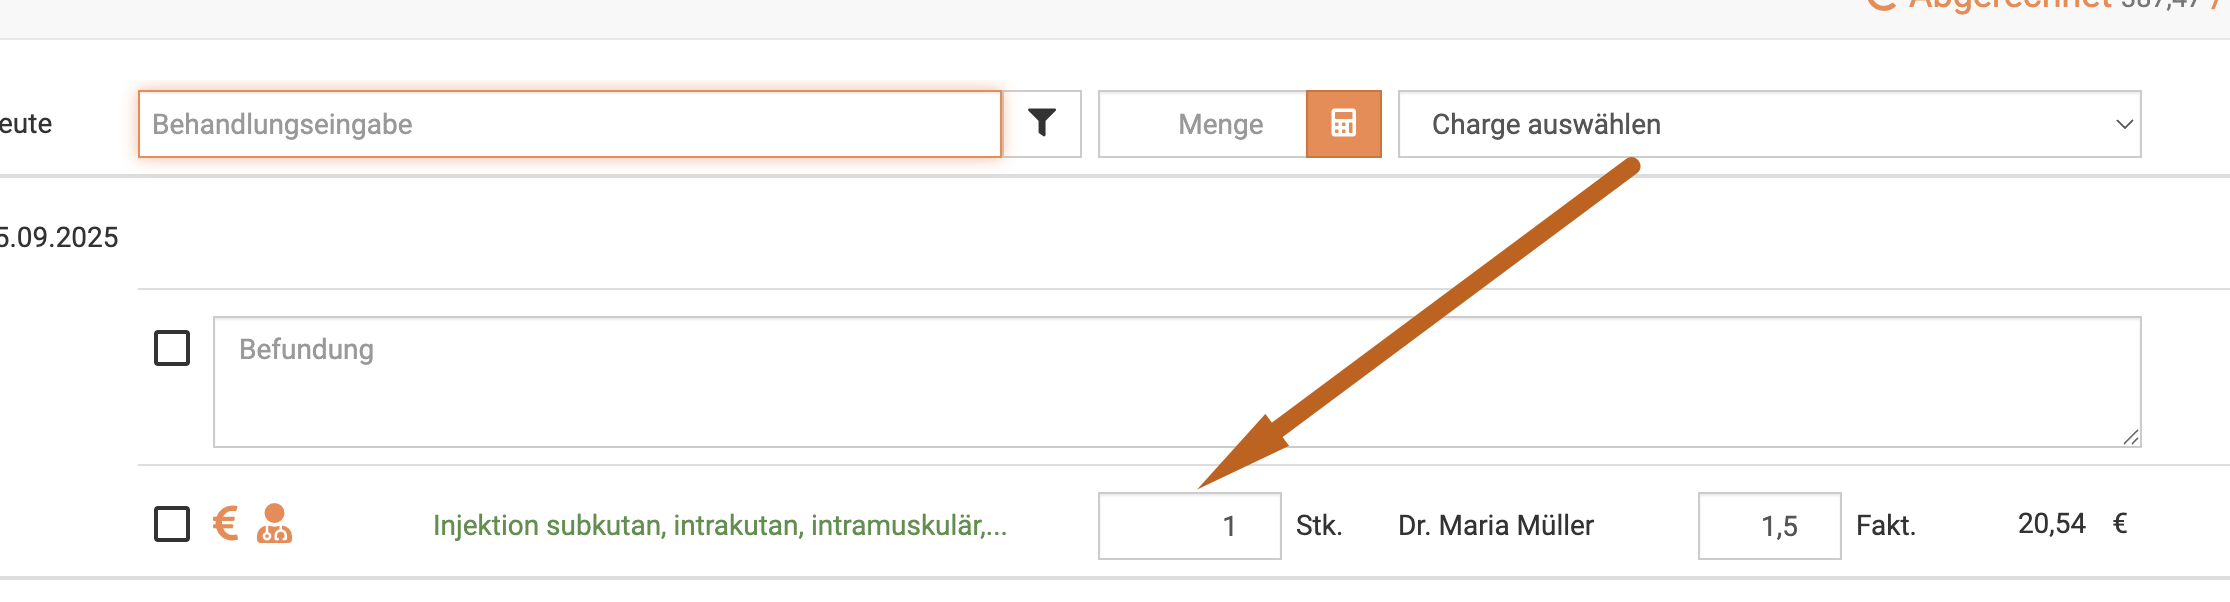
Task: Click the Heute label at left
Action: pos(26,124)
